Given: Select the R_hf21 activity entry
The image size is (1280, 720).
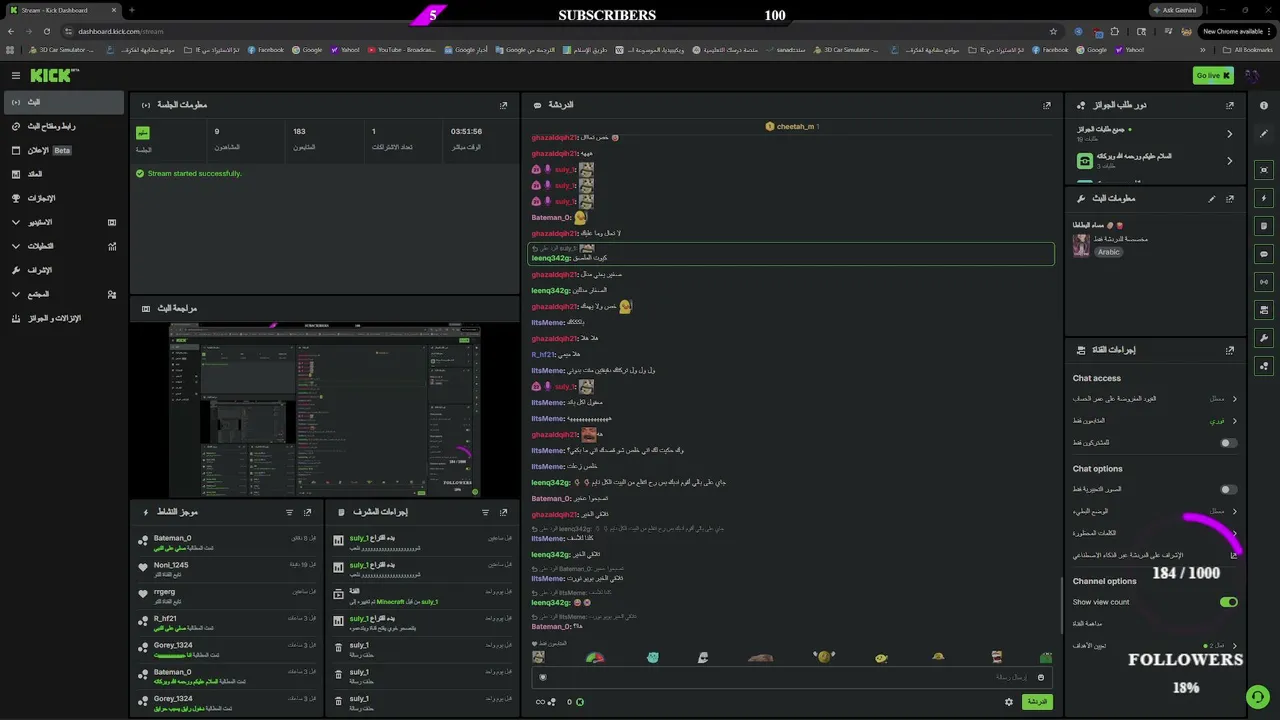Looking at the screenshot, I should click(225, 623).
